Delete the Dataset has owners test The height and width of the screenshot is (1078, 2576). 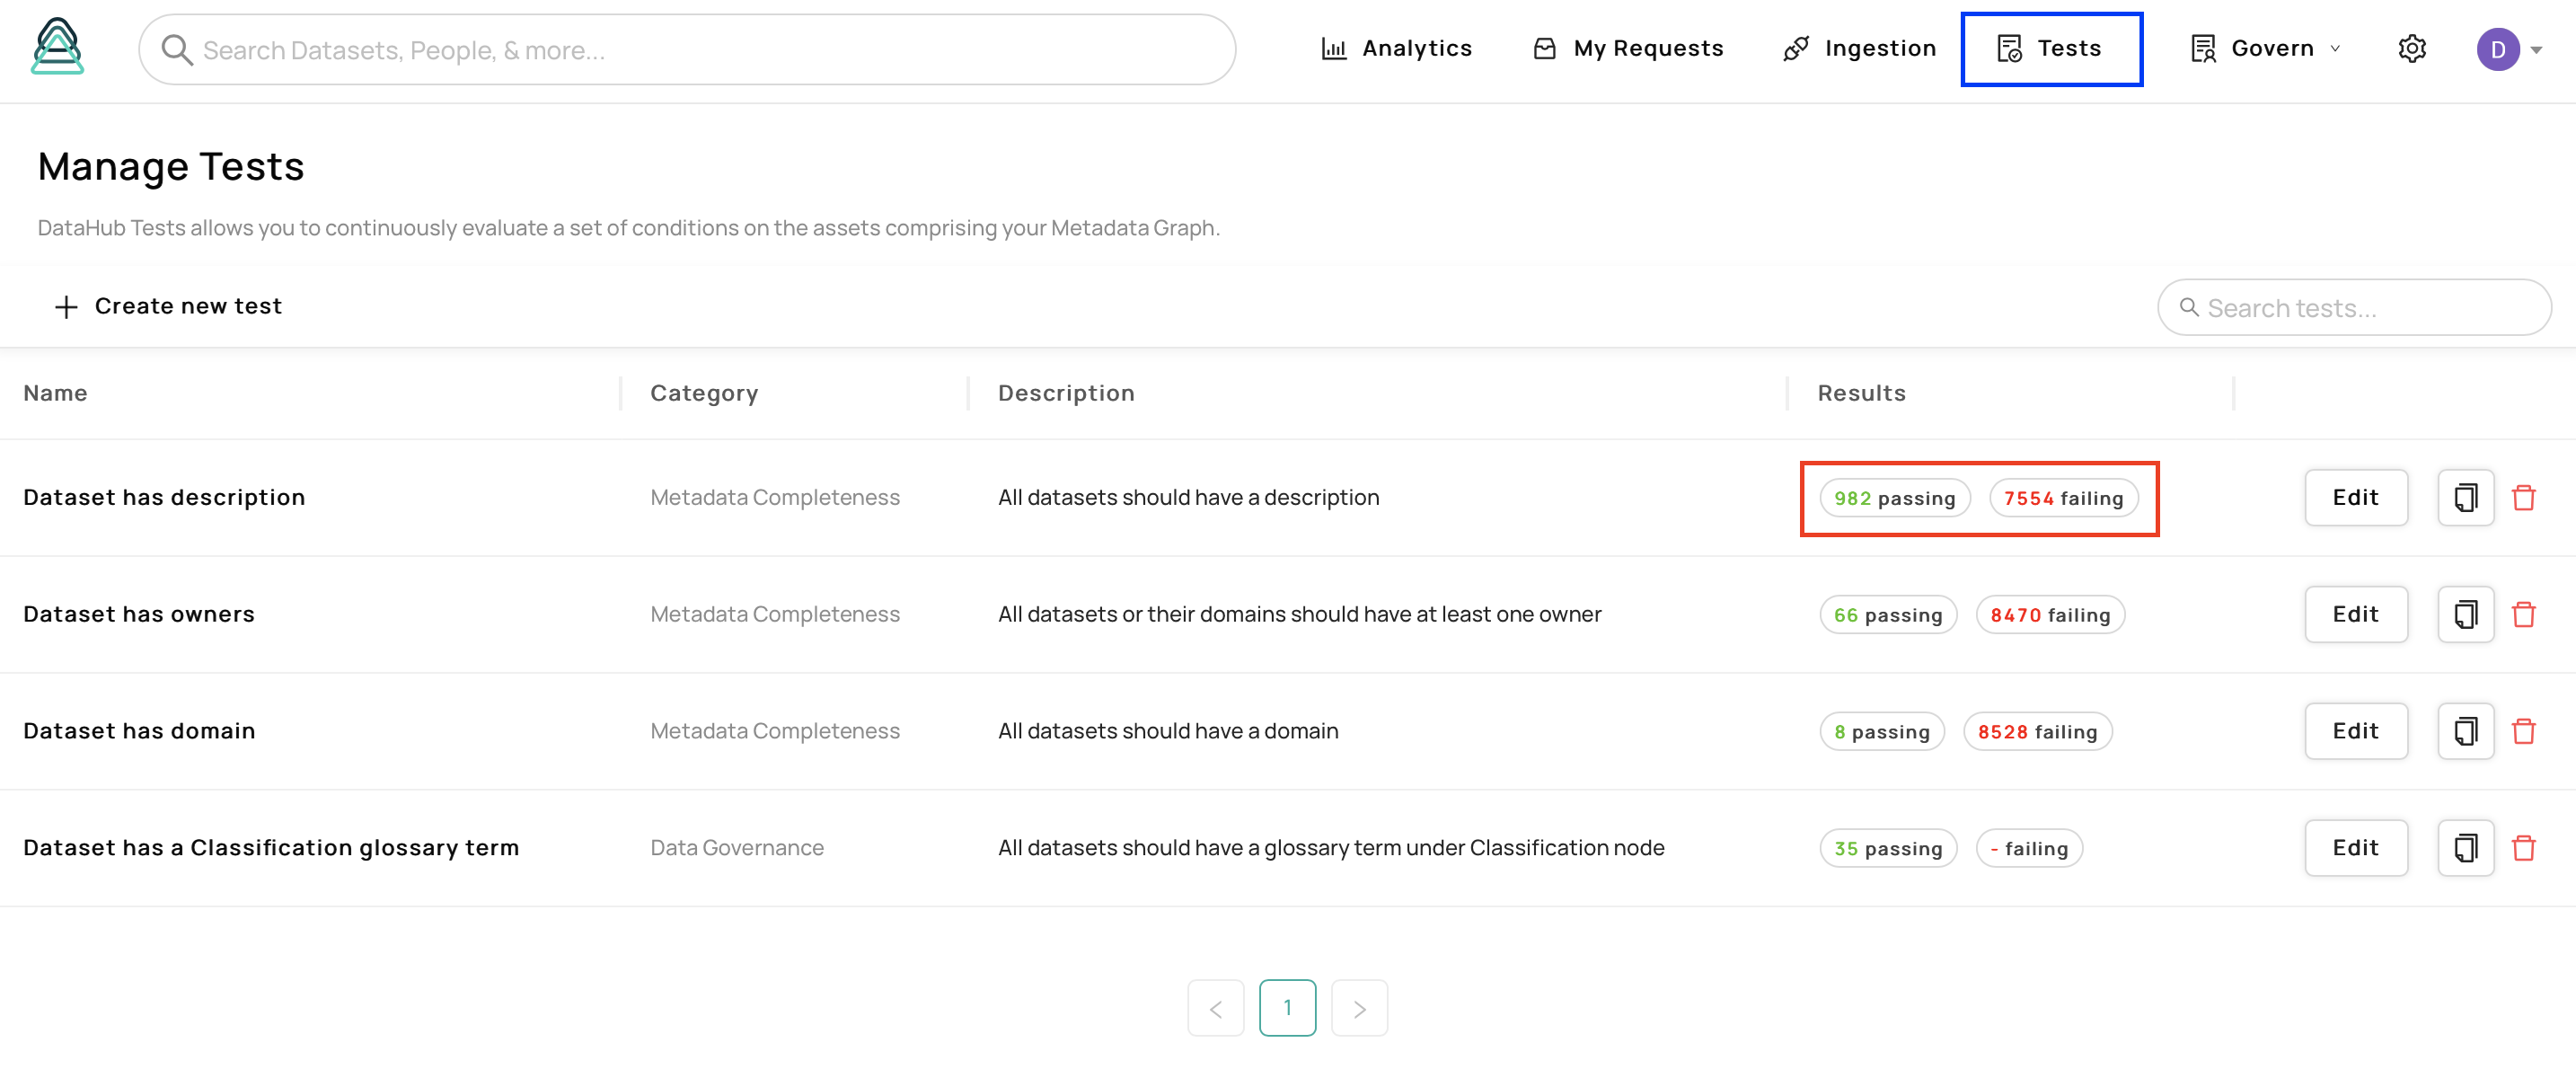pos(2523,614)
